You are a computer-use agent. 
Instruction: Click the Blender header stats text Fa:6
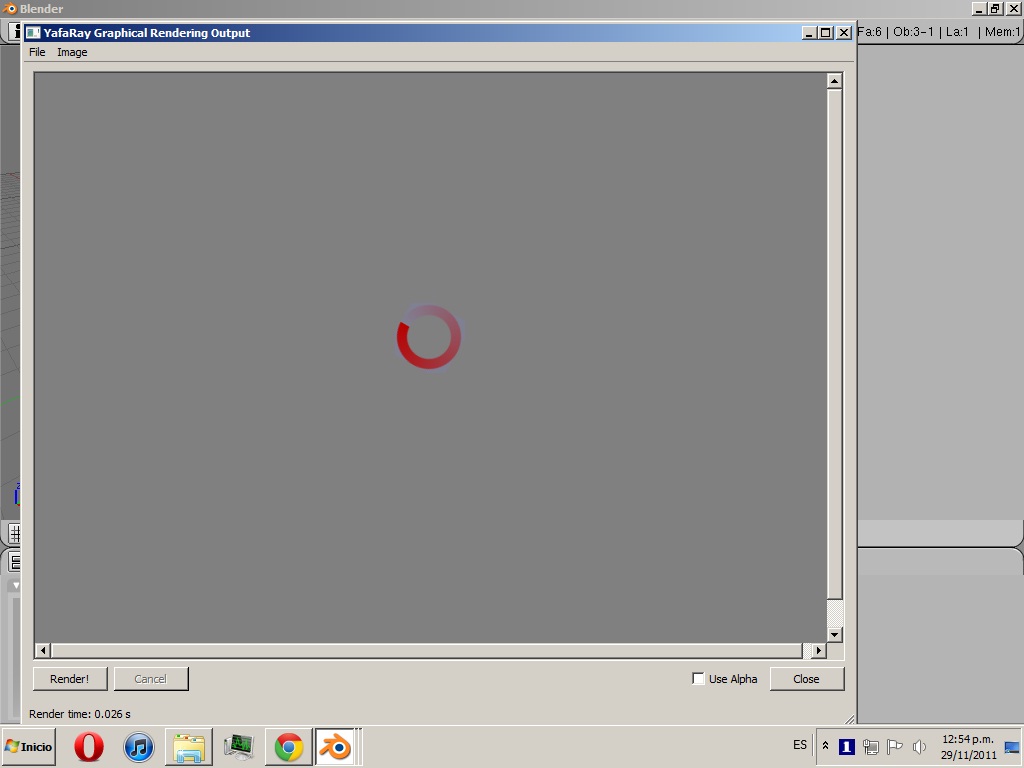(869, 31)
